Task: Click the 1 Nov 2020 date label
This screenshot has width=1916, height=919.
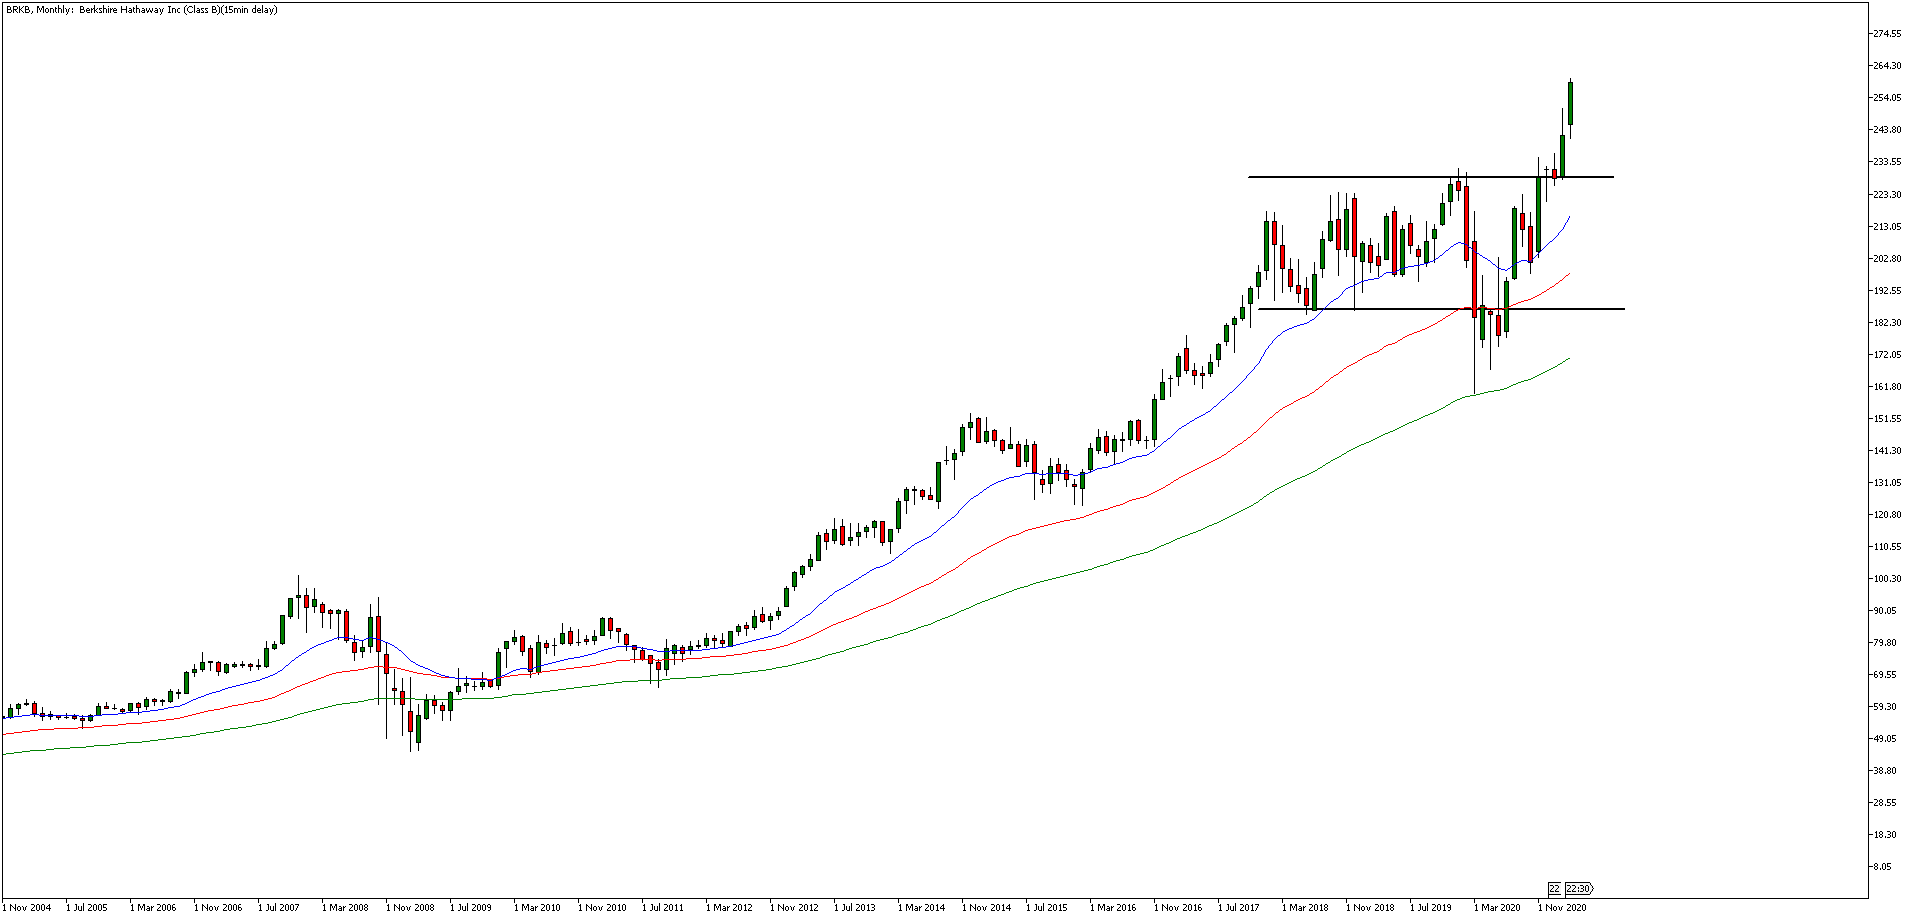Action: click(x=1562, y=908)
